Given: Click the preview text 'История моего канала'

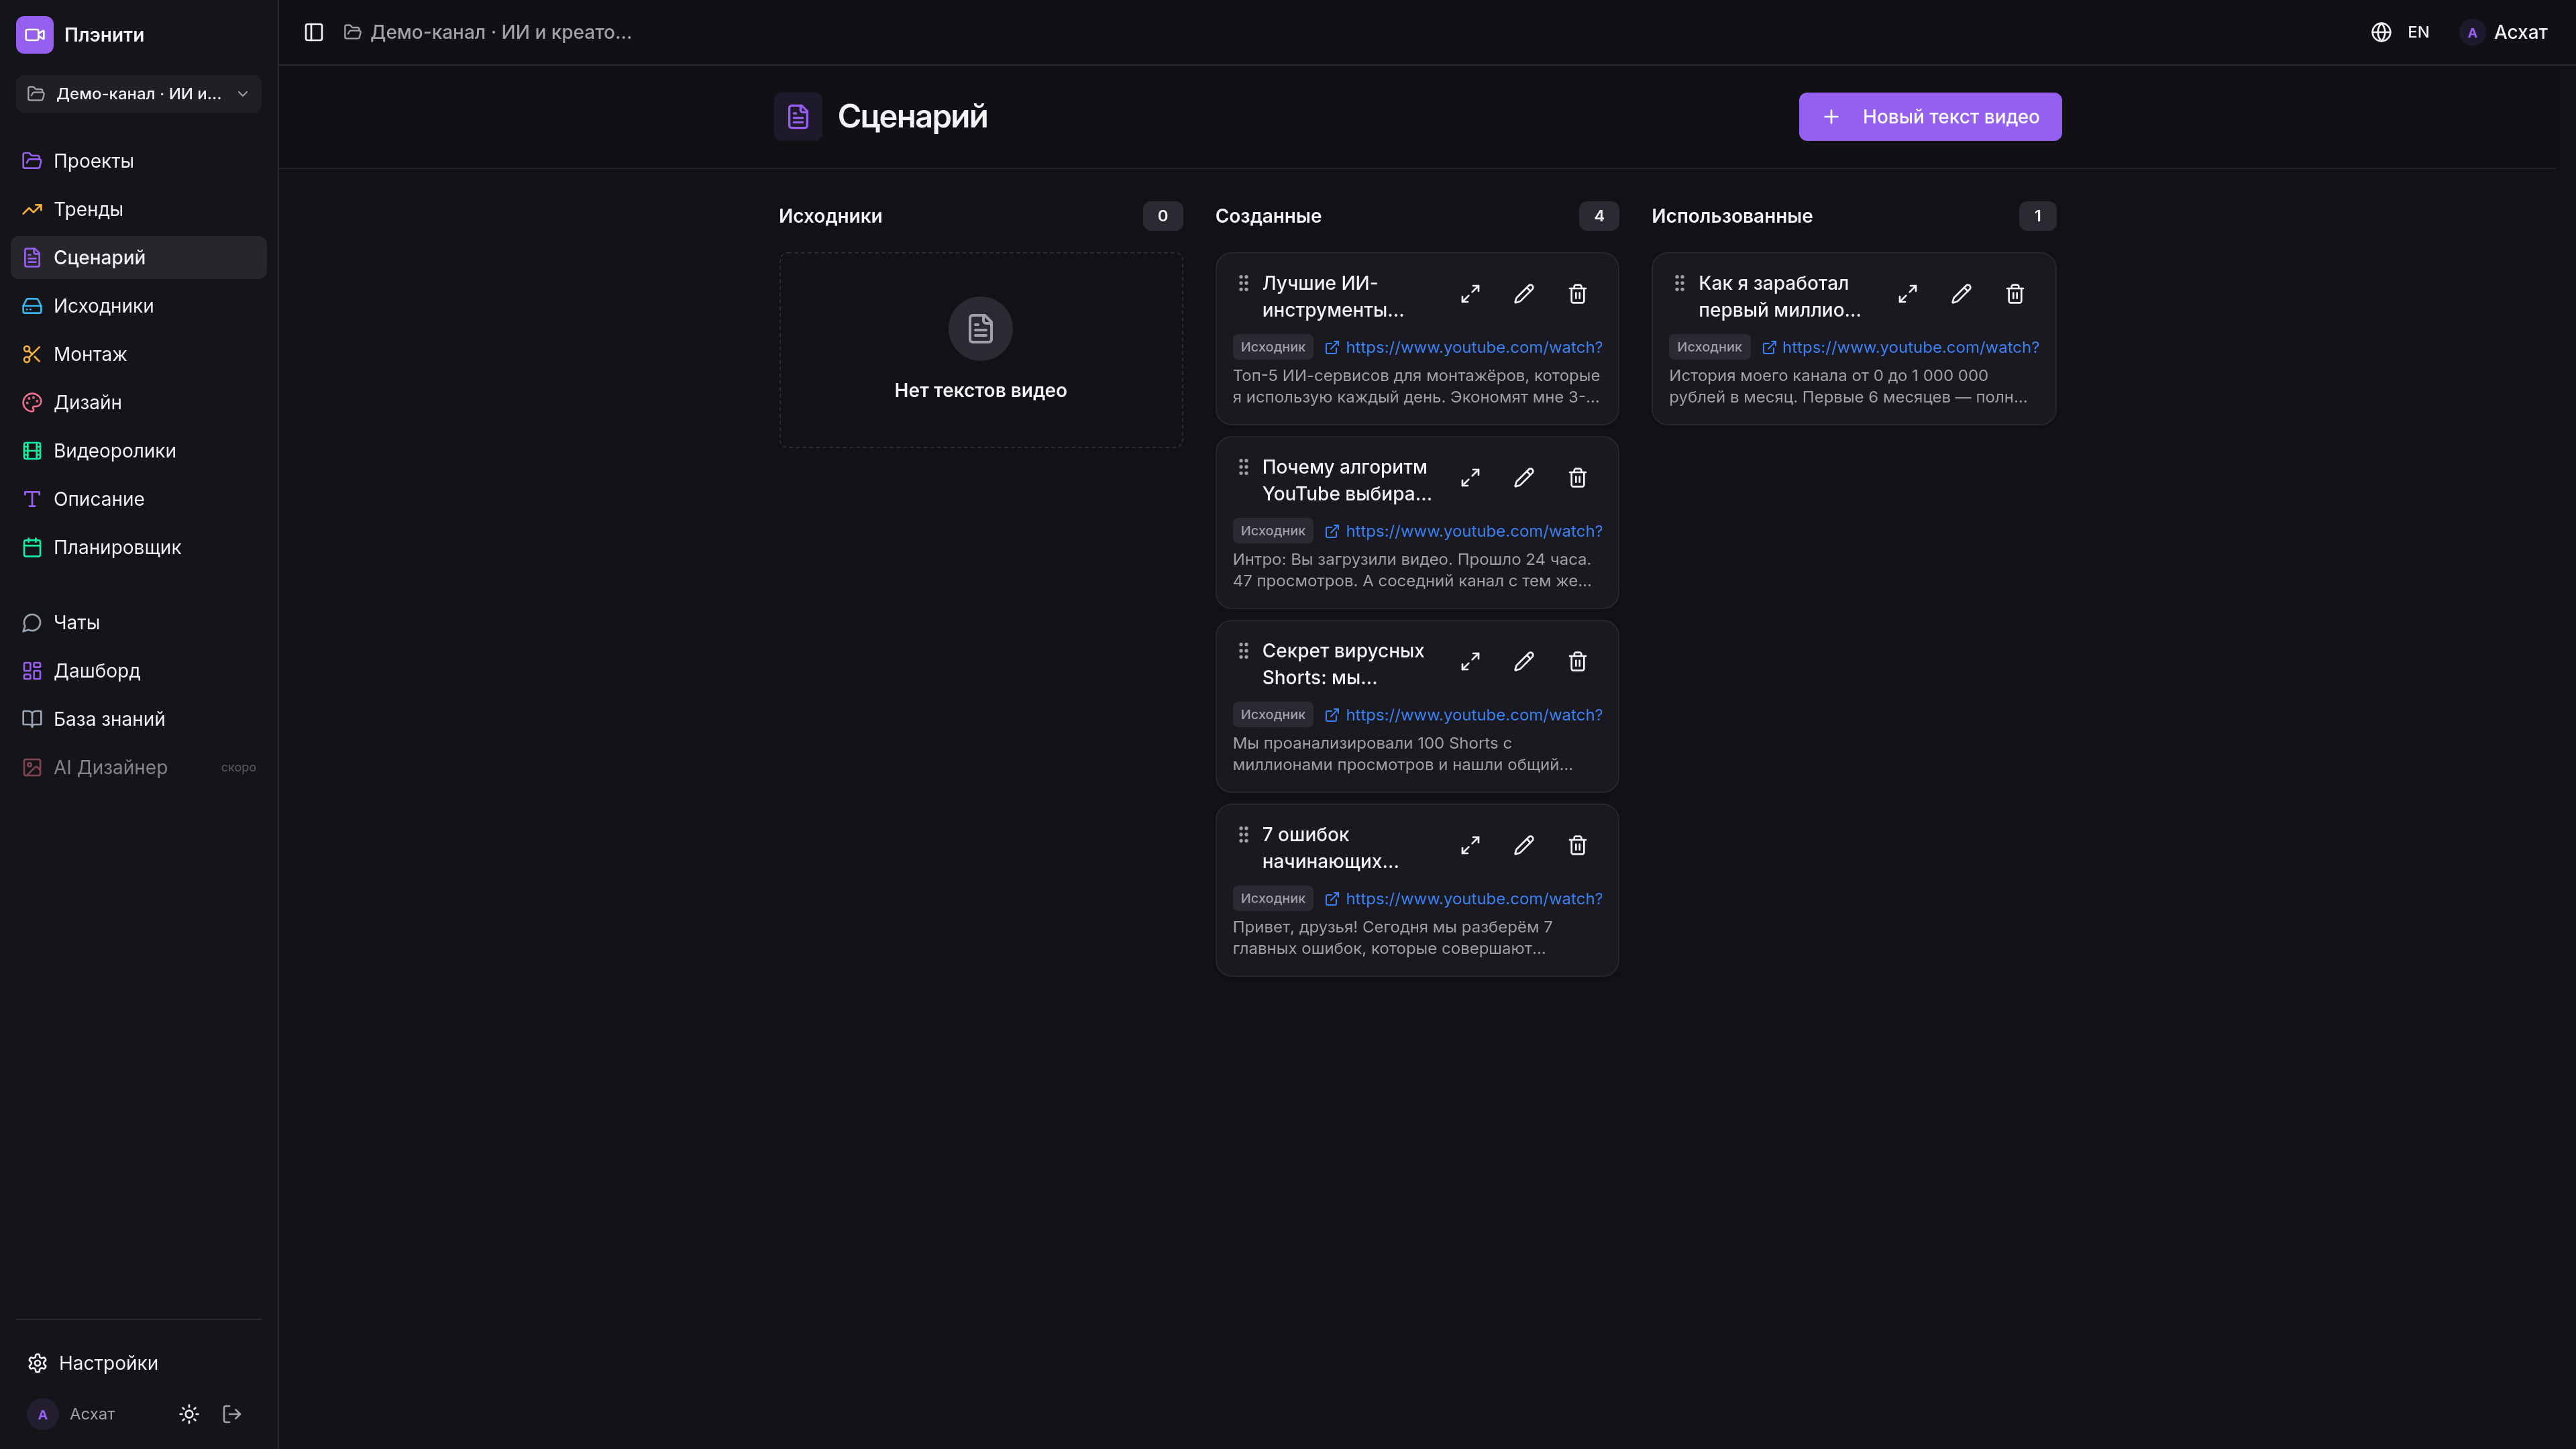Looking at the screenshot, I should coord(1848,386).
